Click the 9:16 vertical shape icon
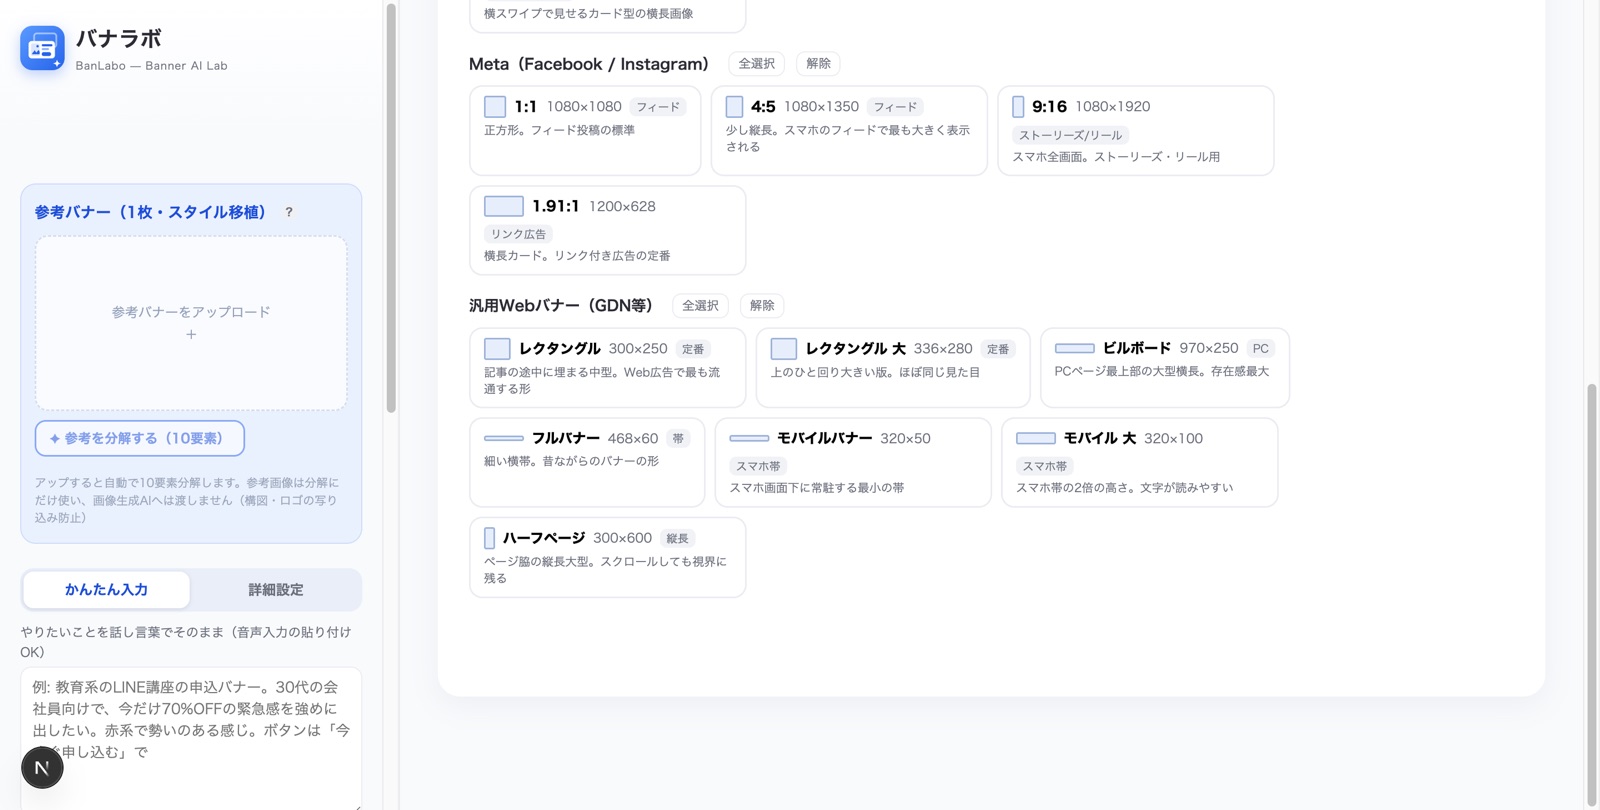Viewport: 1600px width, 810px height. tap(1018, 107)
